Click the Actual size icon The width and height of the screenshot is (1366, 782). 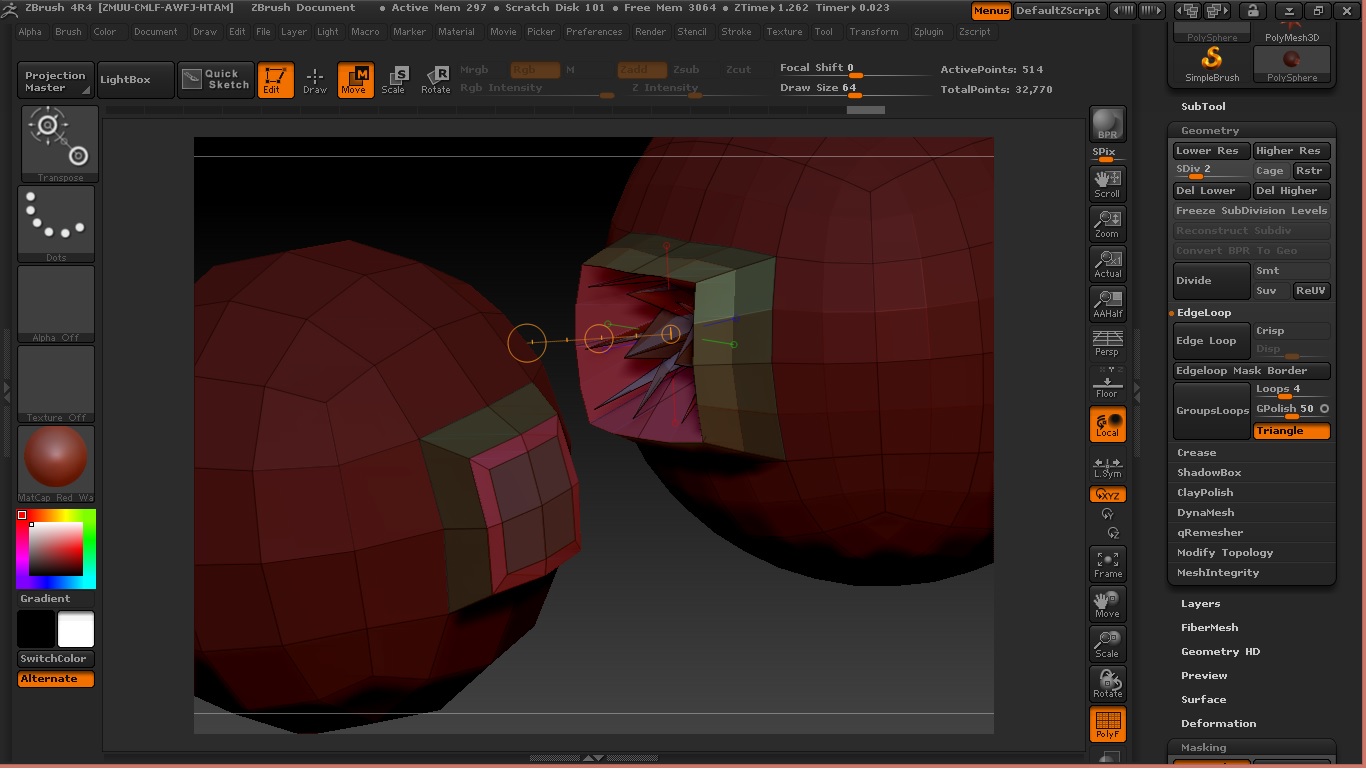point(1107,264)
